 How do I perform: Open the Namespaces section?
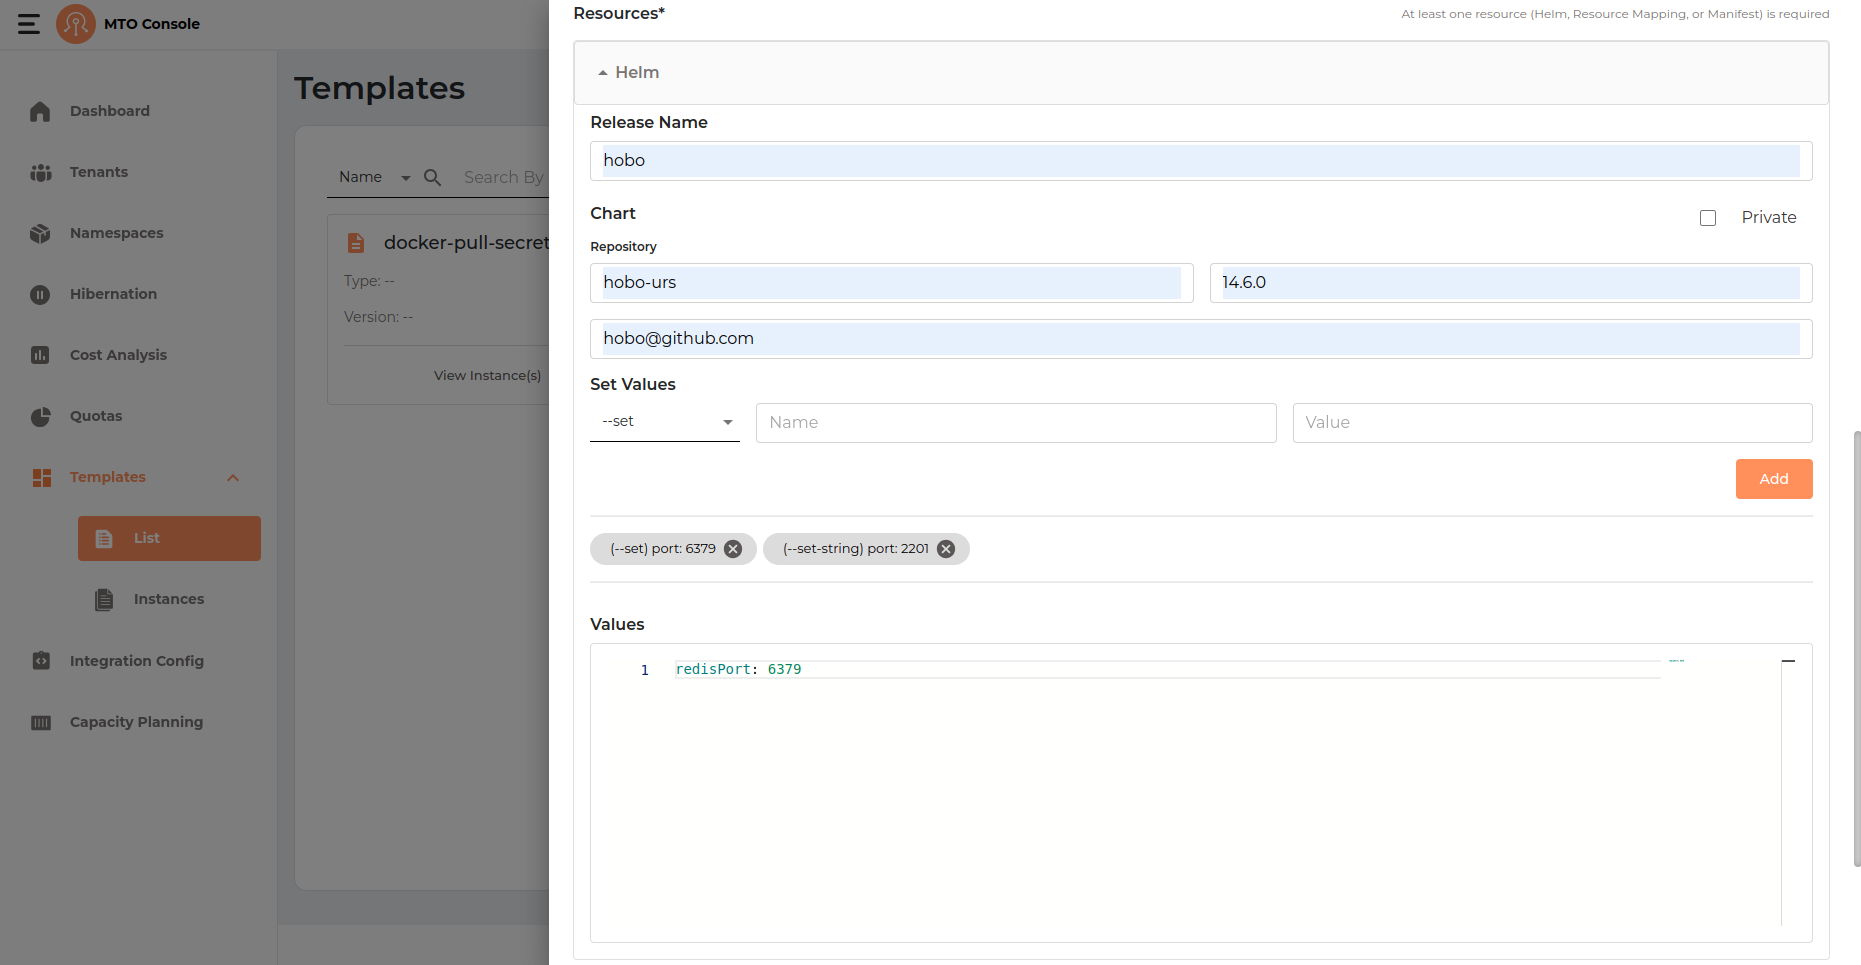click(116, 233)
